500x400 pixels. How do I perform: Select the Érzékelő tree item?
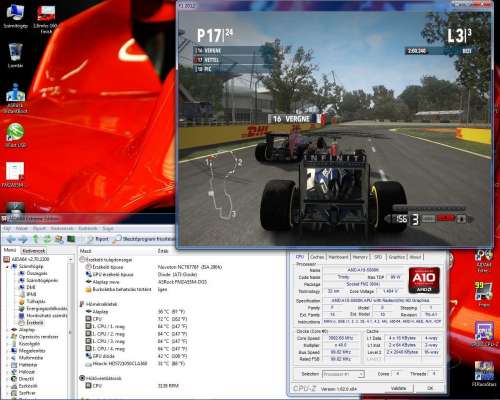click(x=31, y=323)
